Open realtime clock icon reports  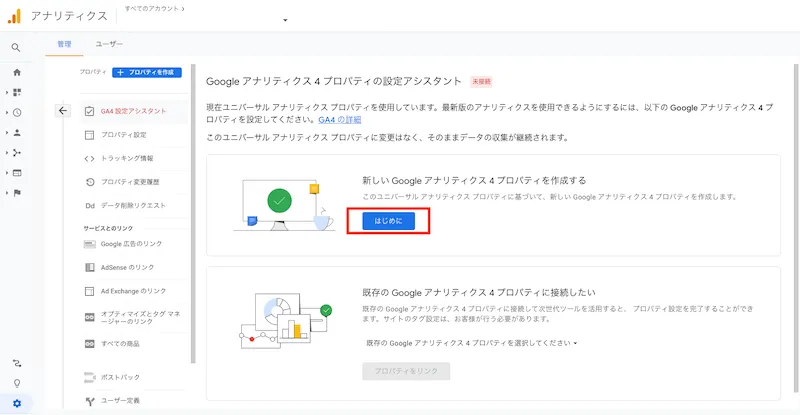17,112
